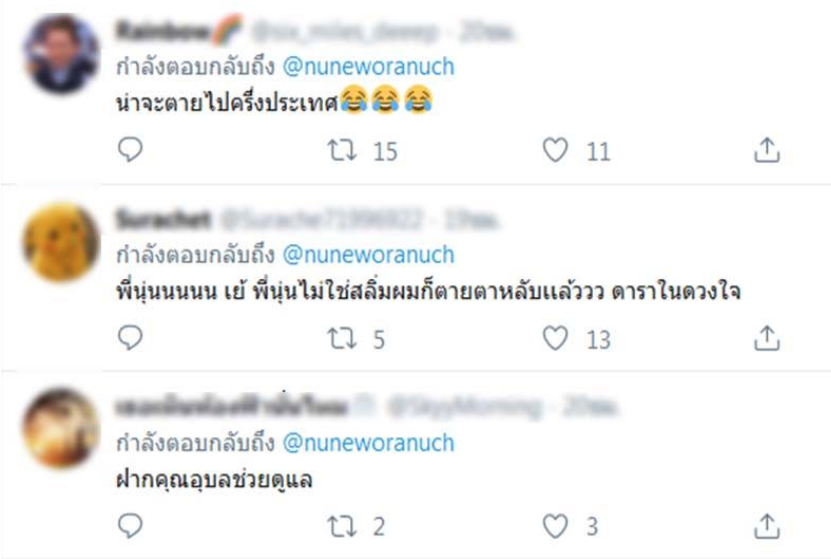Viewport: 831px width, 559px height.
Task: Reply to the tweet with 3 likes
Action: [130, 526]
